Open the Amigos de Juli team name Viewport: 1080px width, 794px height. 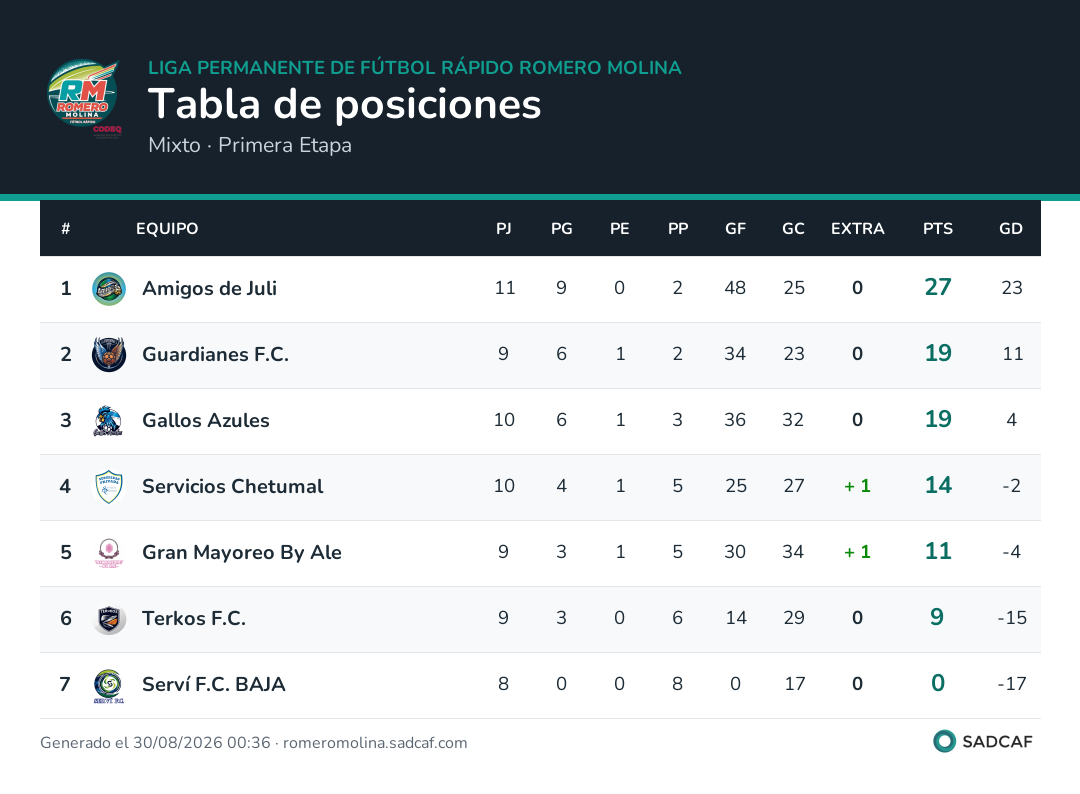pos(209,288)
